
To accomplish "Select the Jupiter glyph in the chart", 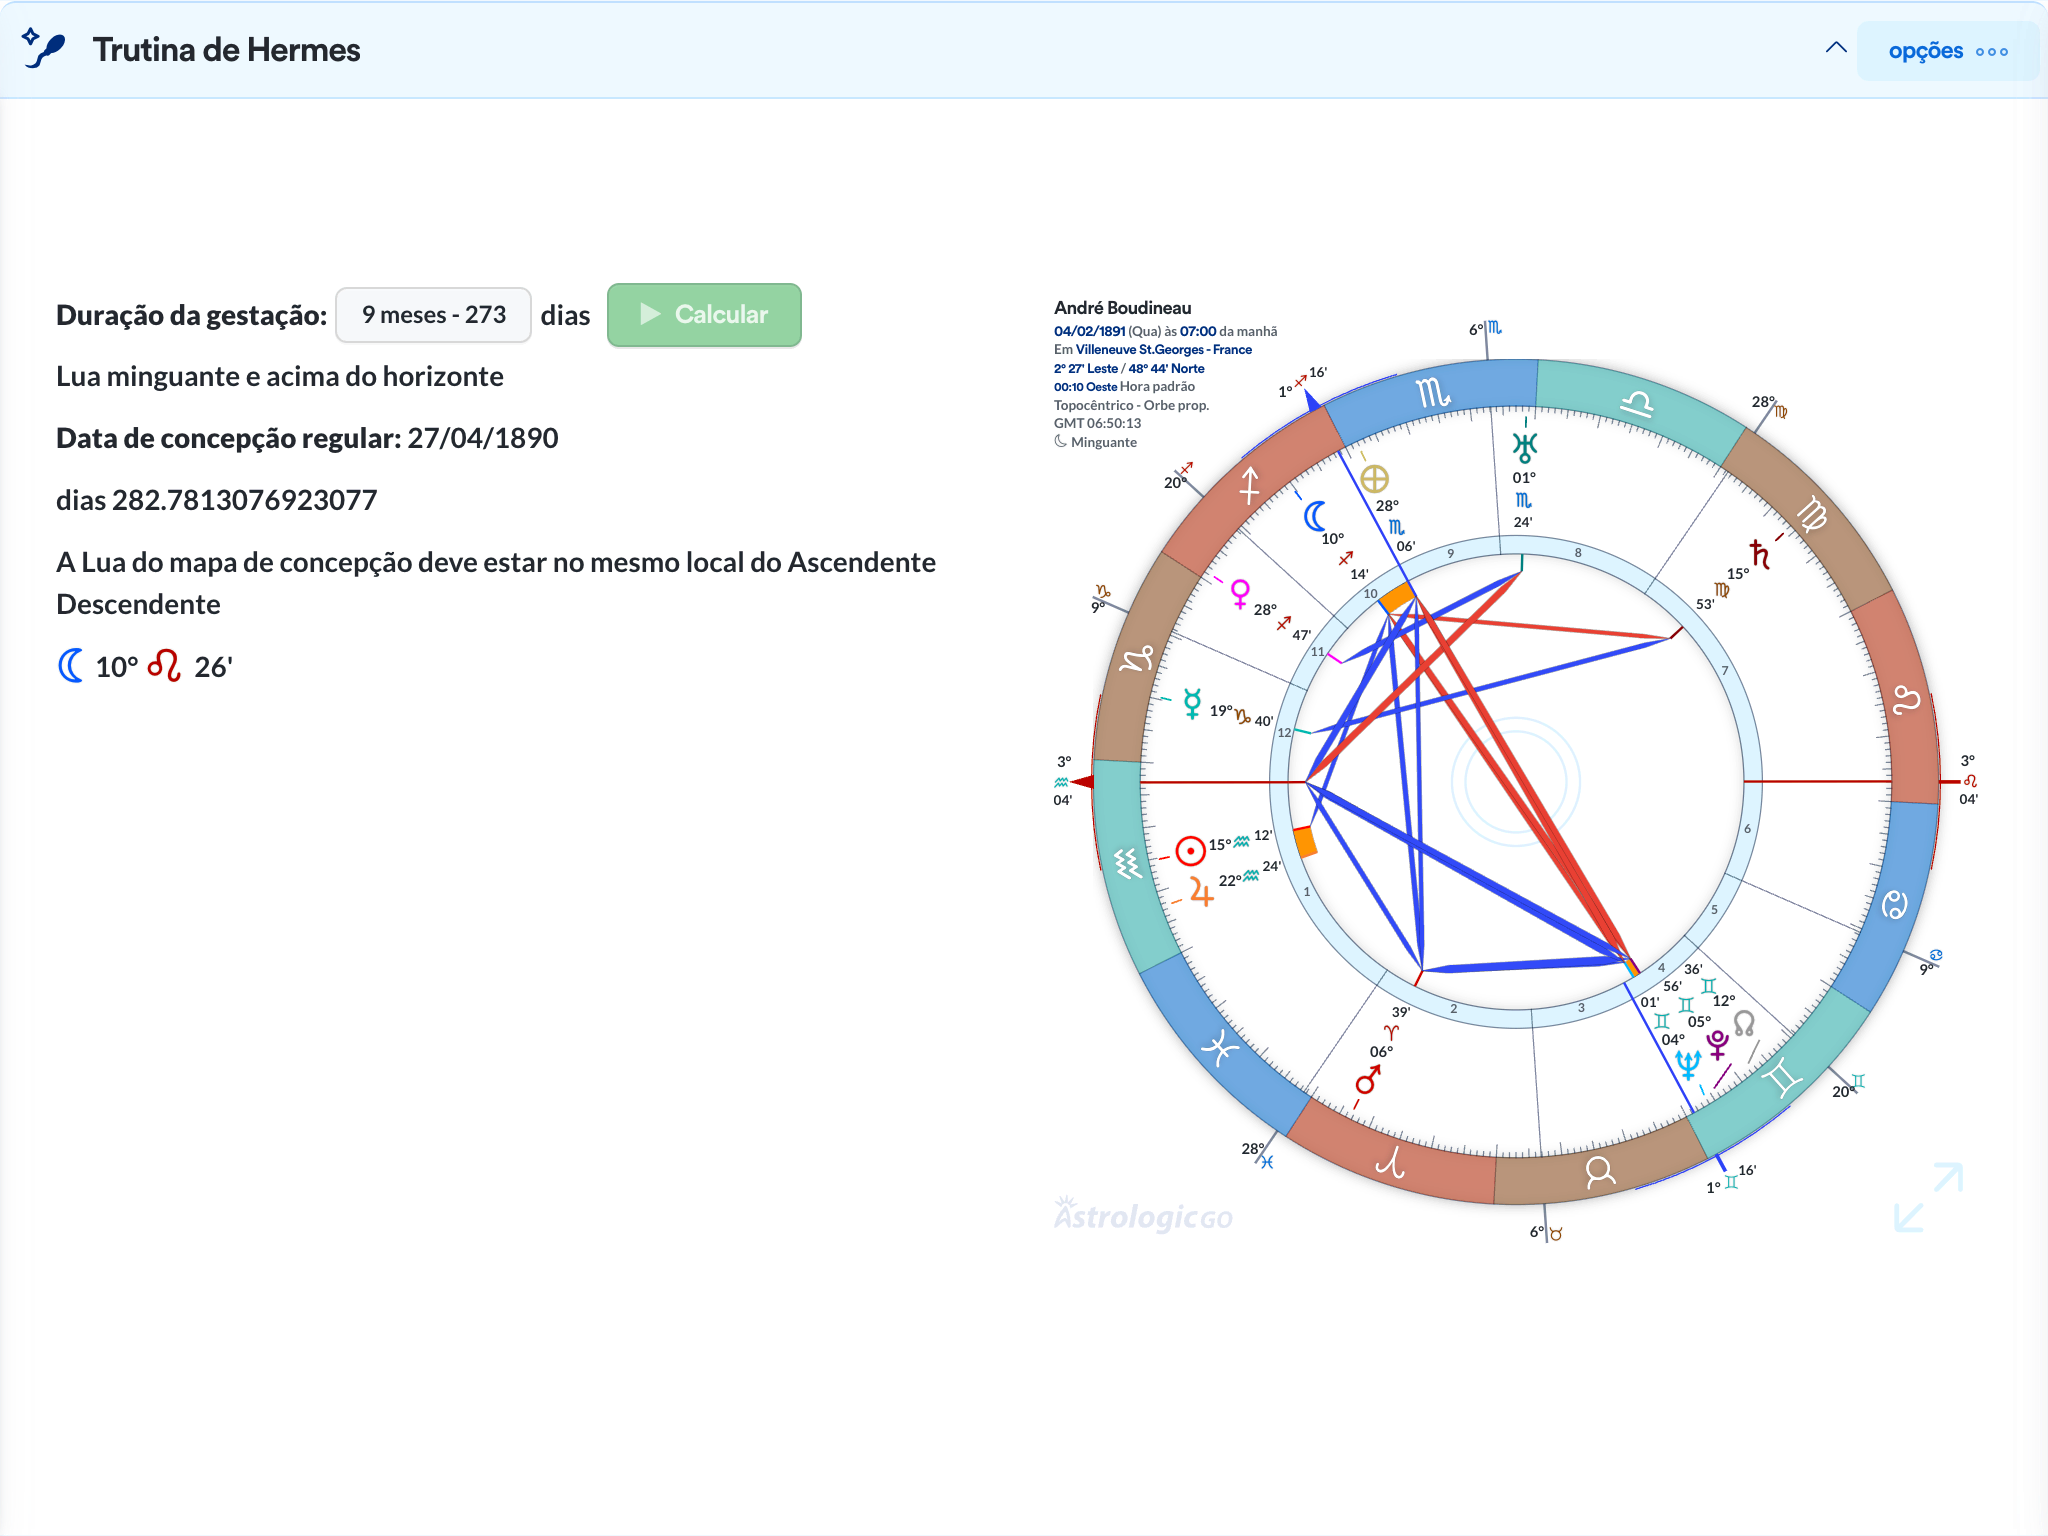I will pos(1201,890).
